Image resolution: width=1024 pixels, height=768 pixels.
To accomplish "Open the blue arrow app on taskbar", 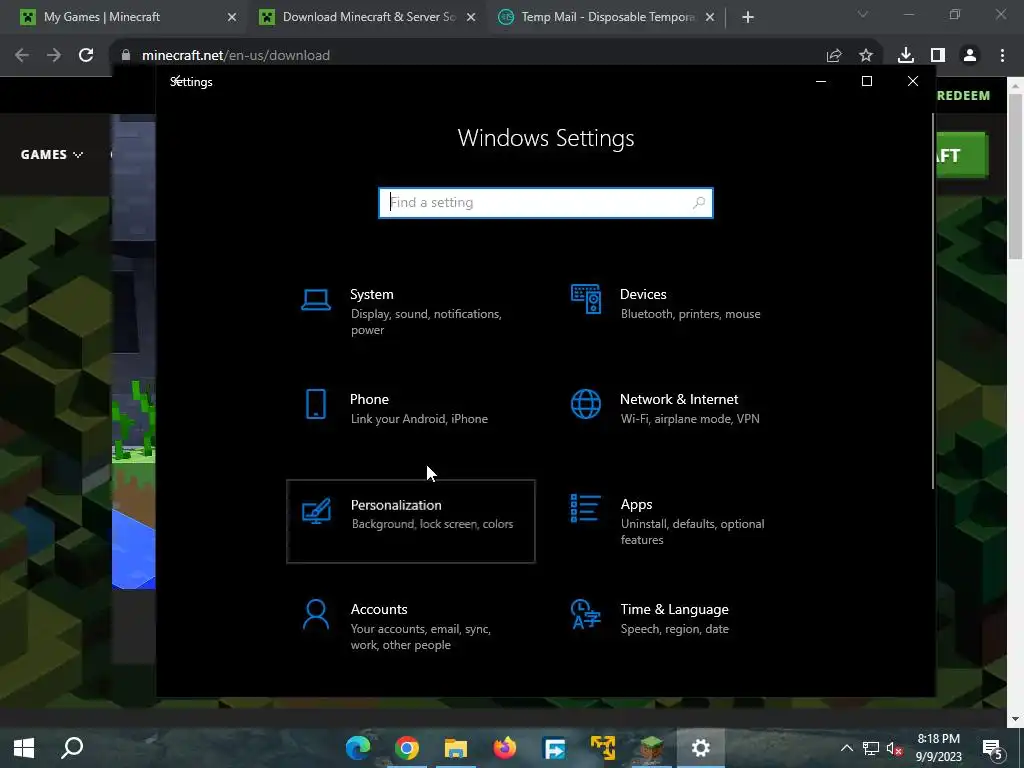I will coord(554,748).
